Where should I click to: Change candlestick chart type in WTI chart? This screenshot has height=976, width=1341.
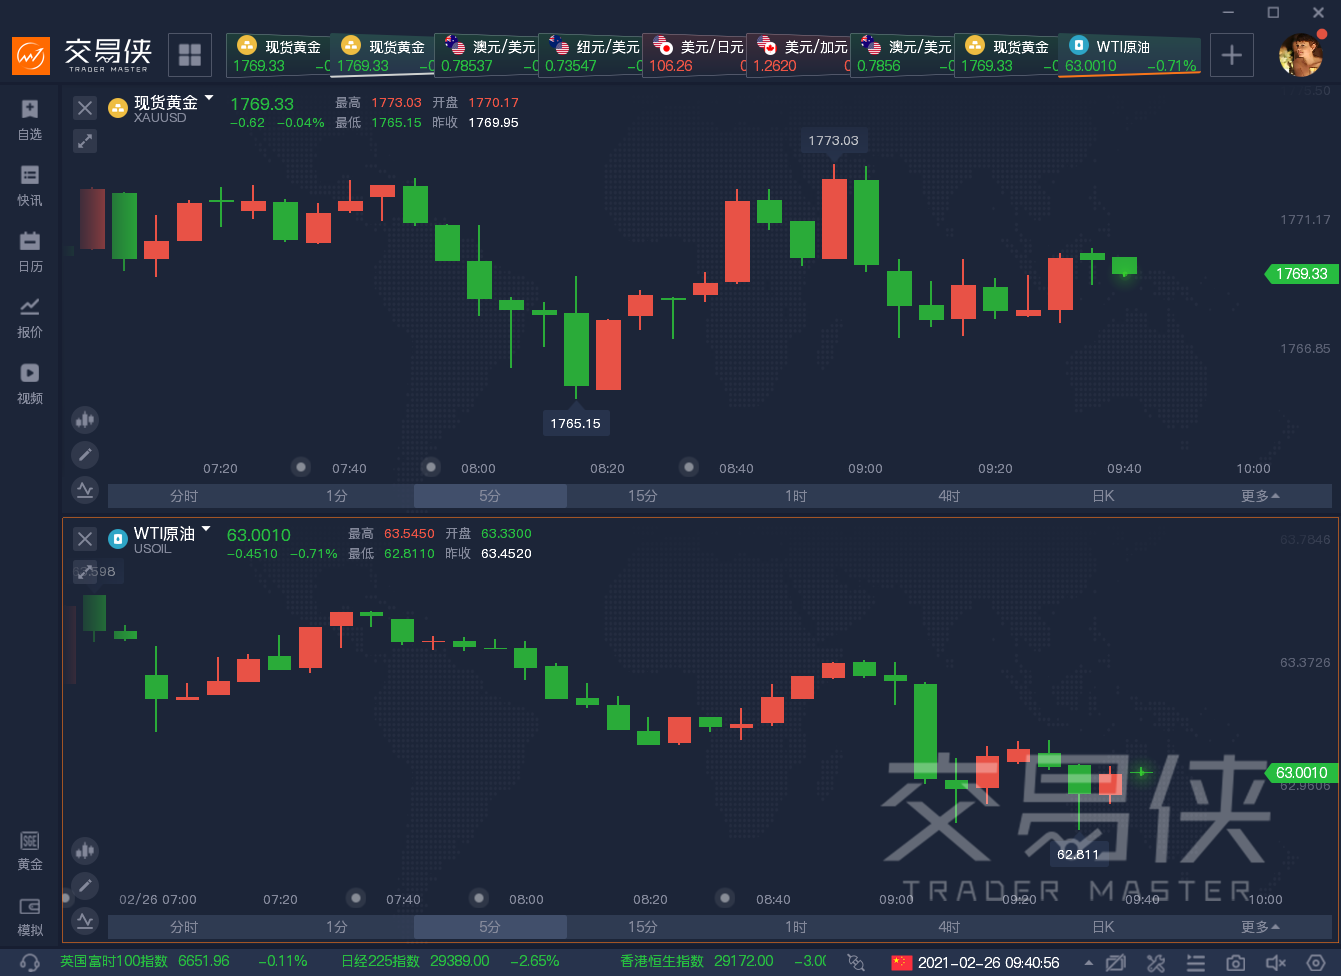click(85, 851)
